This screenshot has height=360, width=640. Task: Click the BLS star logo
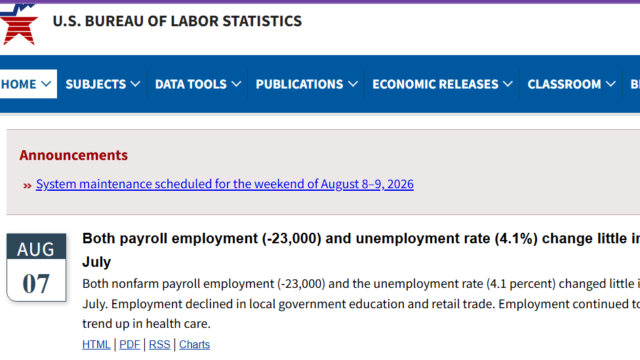point(19,24)
